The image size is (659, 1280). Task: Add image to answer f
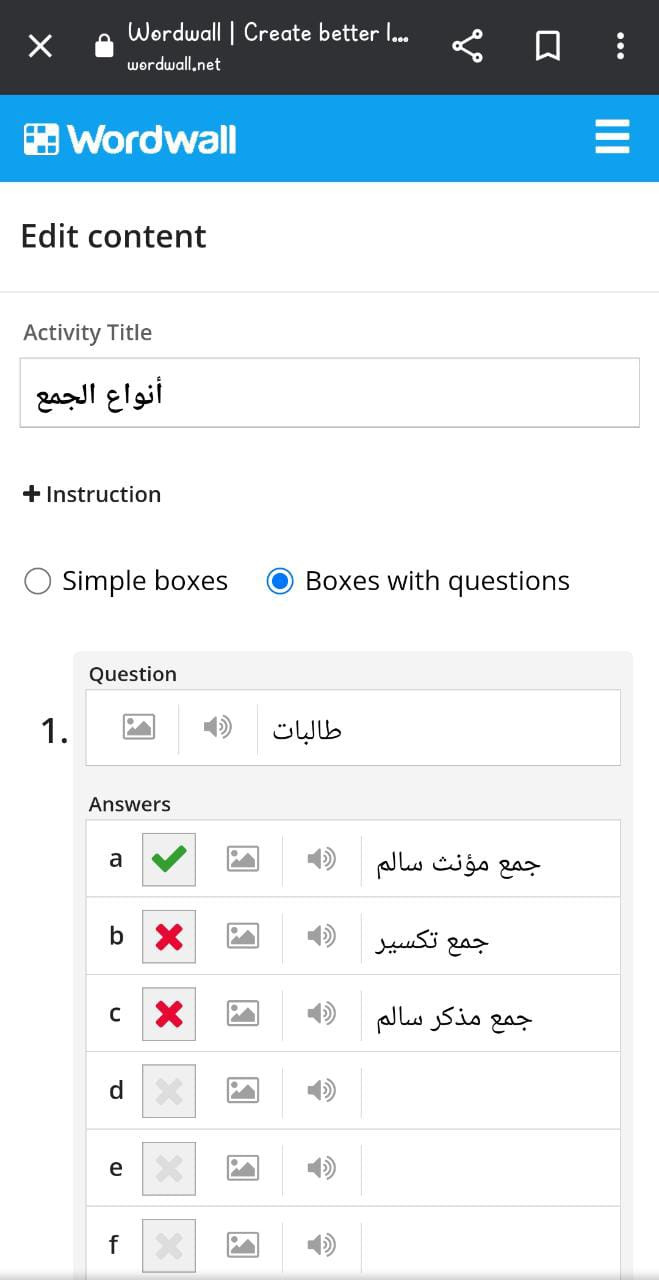point(242,1245)
